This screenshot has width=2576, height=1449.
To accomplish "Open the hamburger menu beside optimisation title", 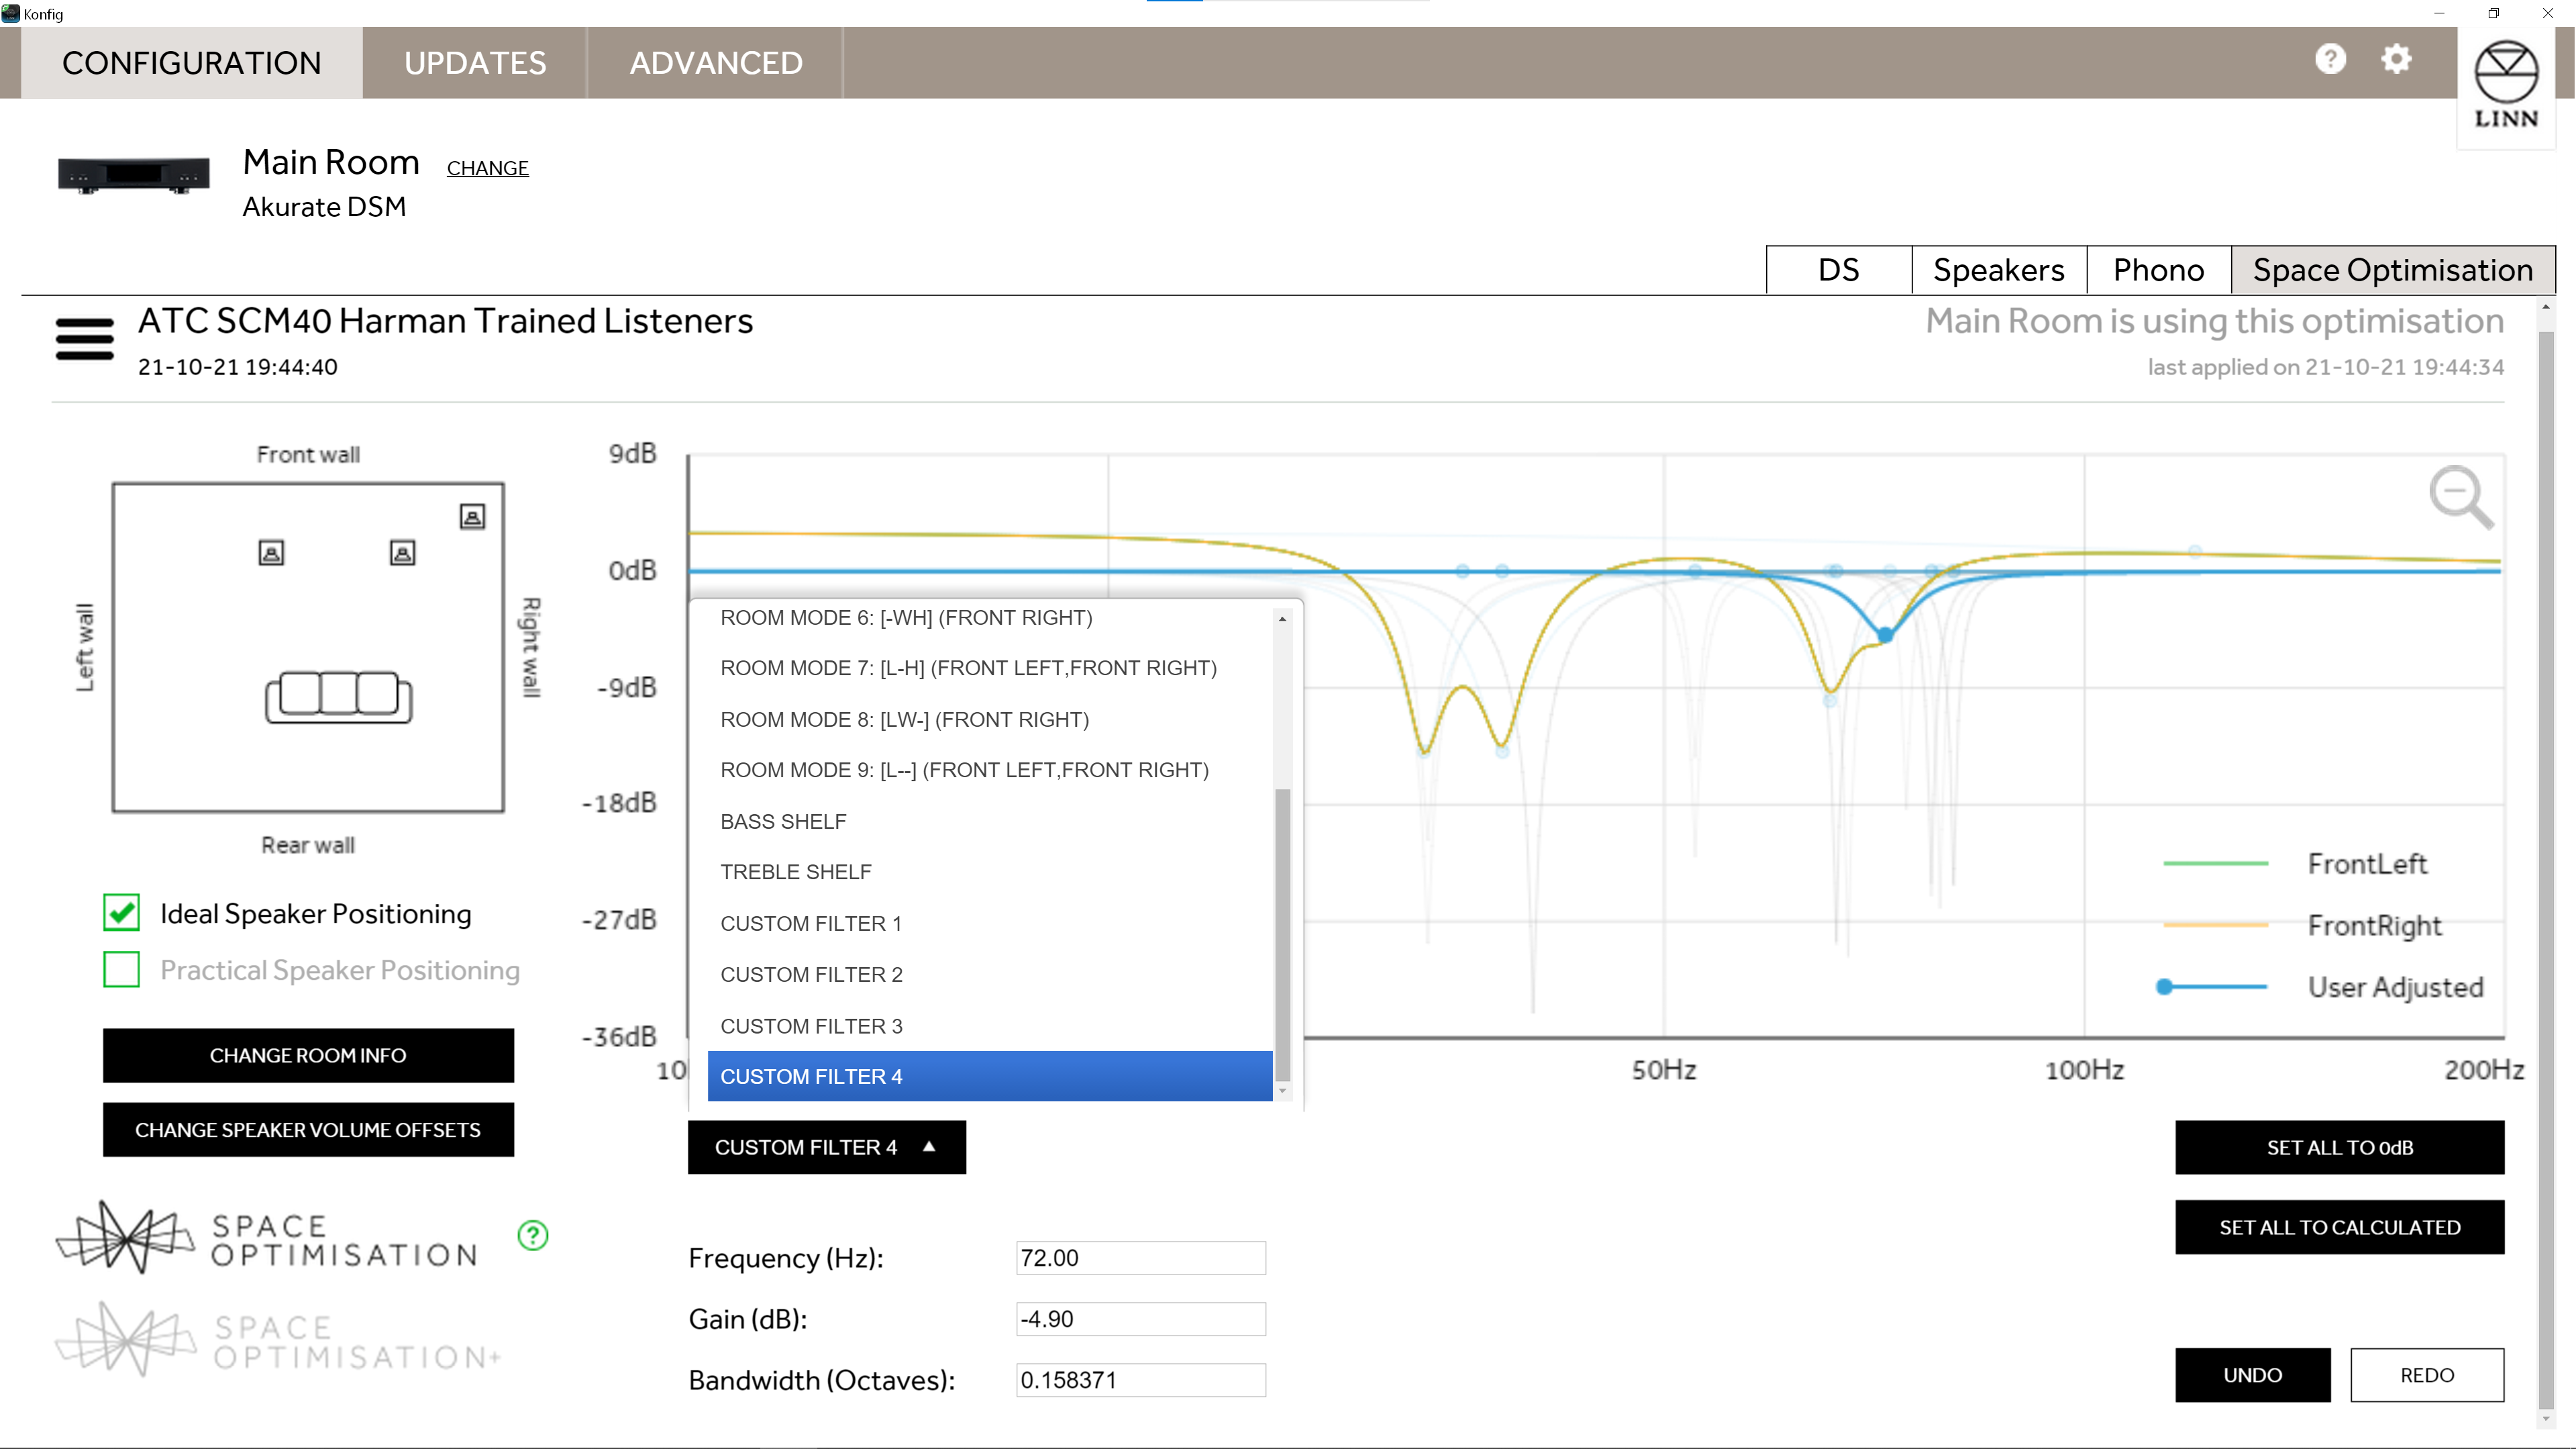I will 84,339.
